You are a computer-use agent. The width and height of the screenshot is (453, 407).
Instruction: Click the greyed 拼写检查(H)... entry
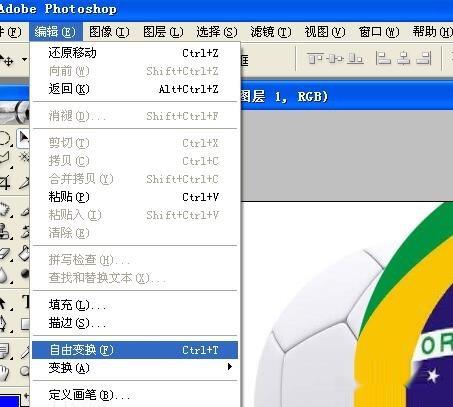click(135, 260)
